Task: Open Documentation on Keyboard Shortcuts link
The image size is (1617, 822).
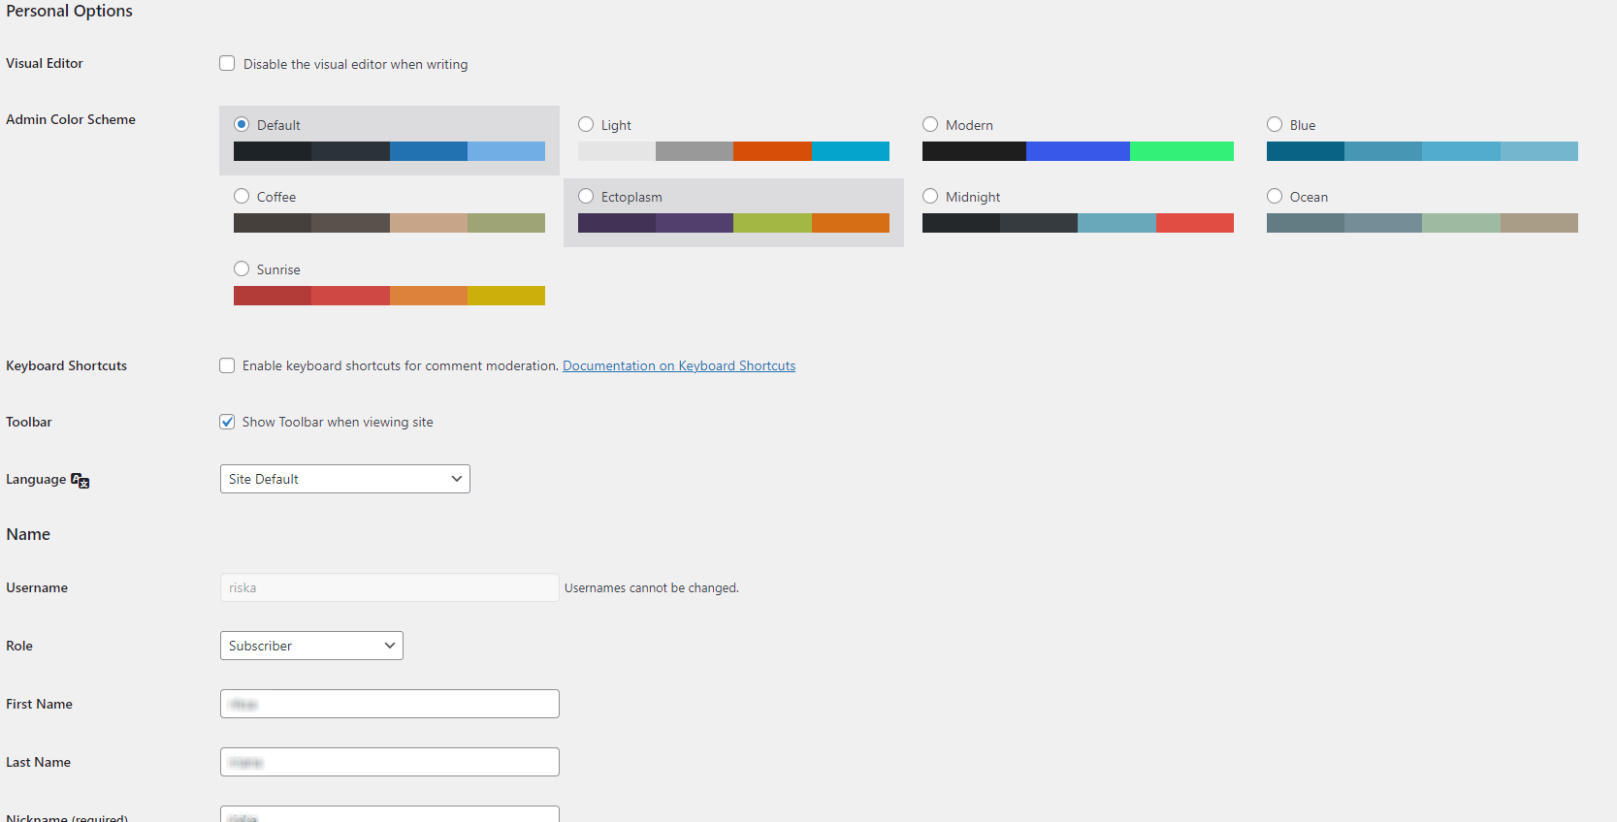Action: 679,366
